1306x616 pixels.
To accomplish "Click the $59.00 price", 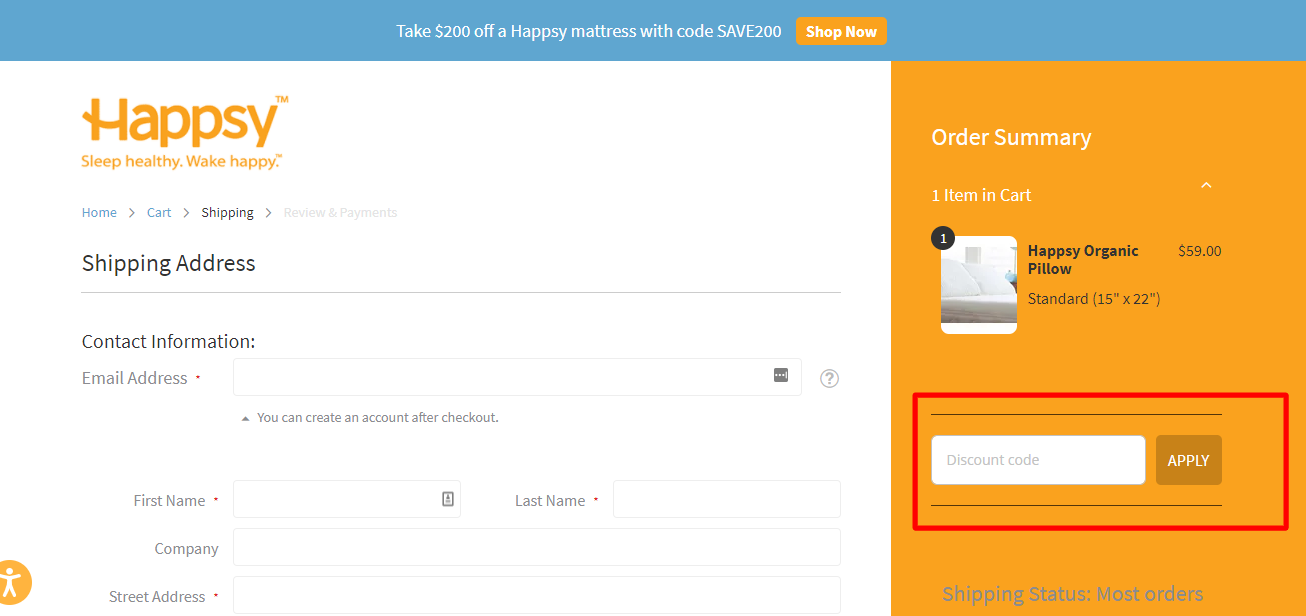I will 1200,251.
